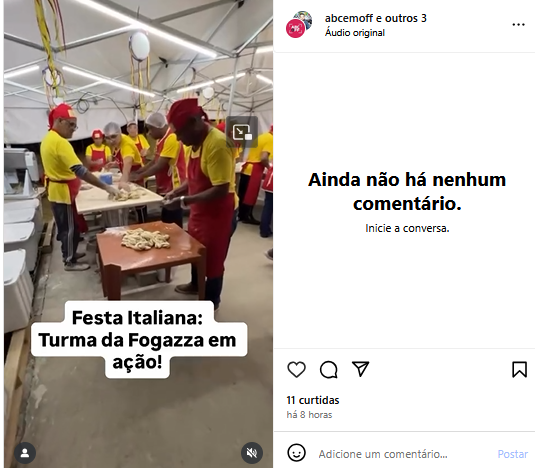535x468 pixels.
Task: Open the emoji picker in comment field
Action: tap(297, 453)
